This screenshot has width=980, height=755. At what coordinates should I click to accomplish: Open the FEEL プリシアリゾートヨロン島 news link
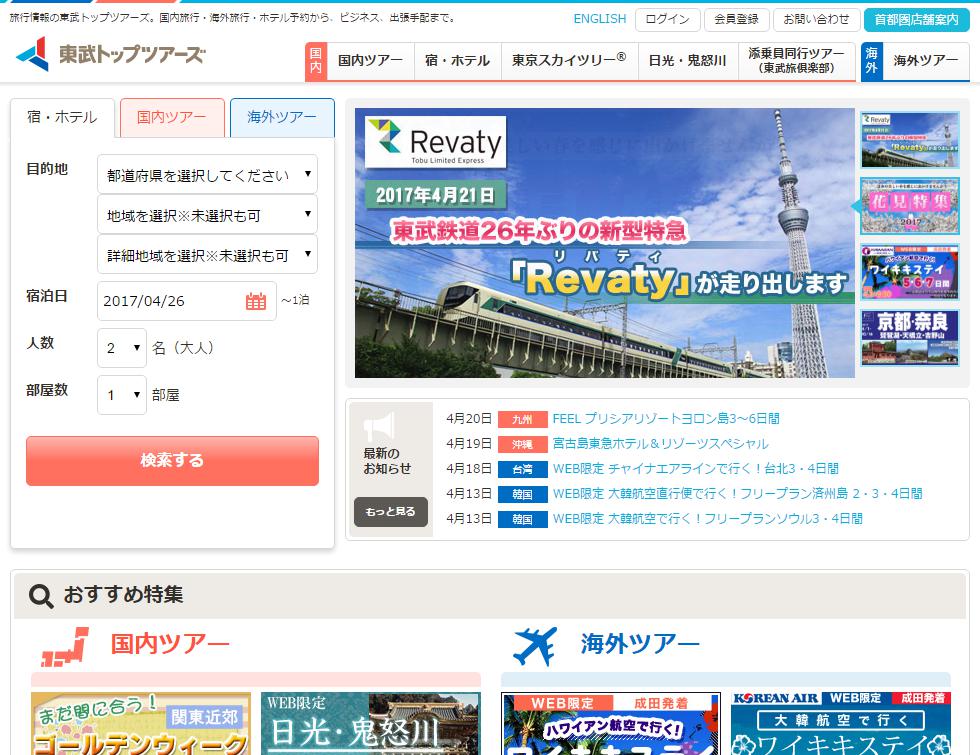click(666, 419)
